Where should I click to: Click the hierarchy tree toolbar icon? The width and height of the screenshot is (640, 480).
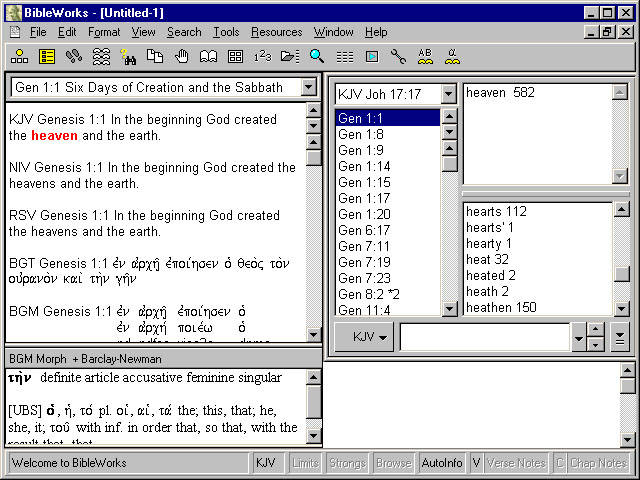tap(19, 56)
